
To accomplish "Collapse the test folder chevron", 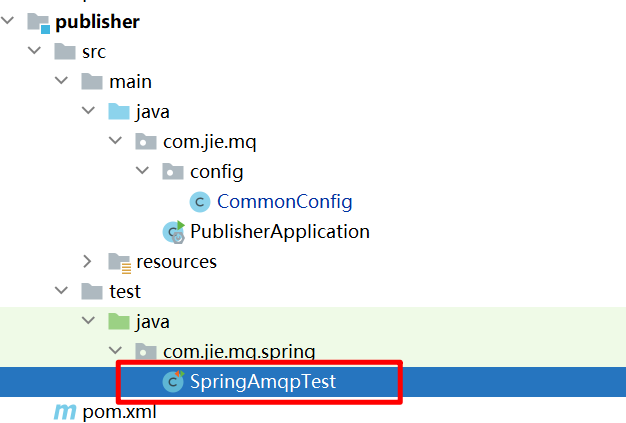I will [61, 290].
